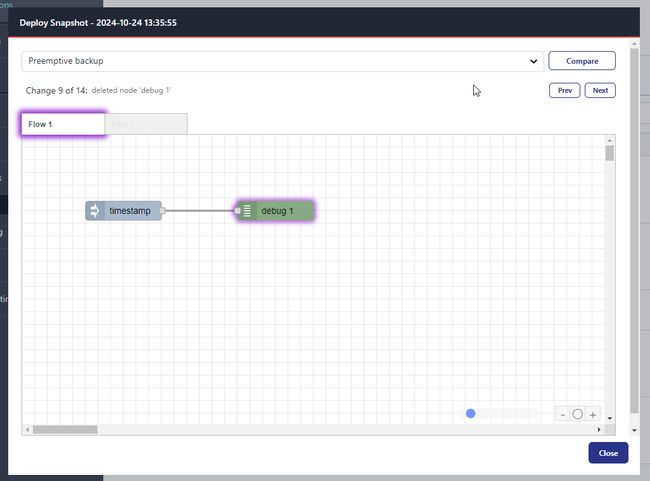Switch to the Flow 1 tab
The image size is (650, 481).
point(63,124)
